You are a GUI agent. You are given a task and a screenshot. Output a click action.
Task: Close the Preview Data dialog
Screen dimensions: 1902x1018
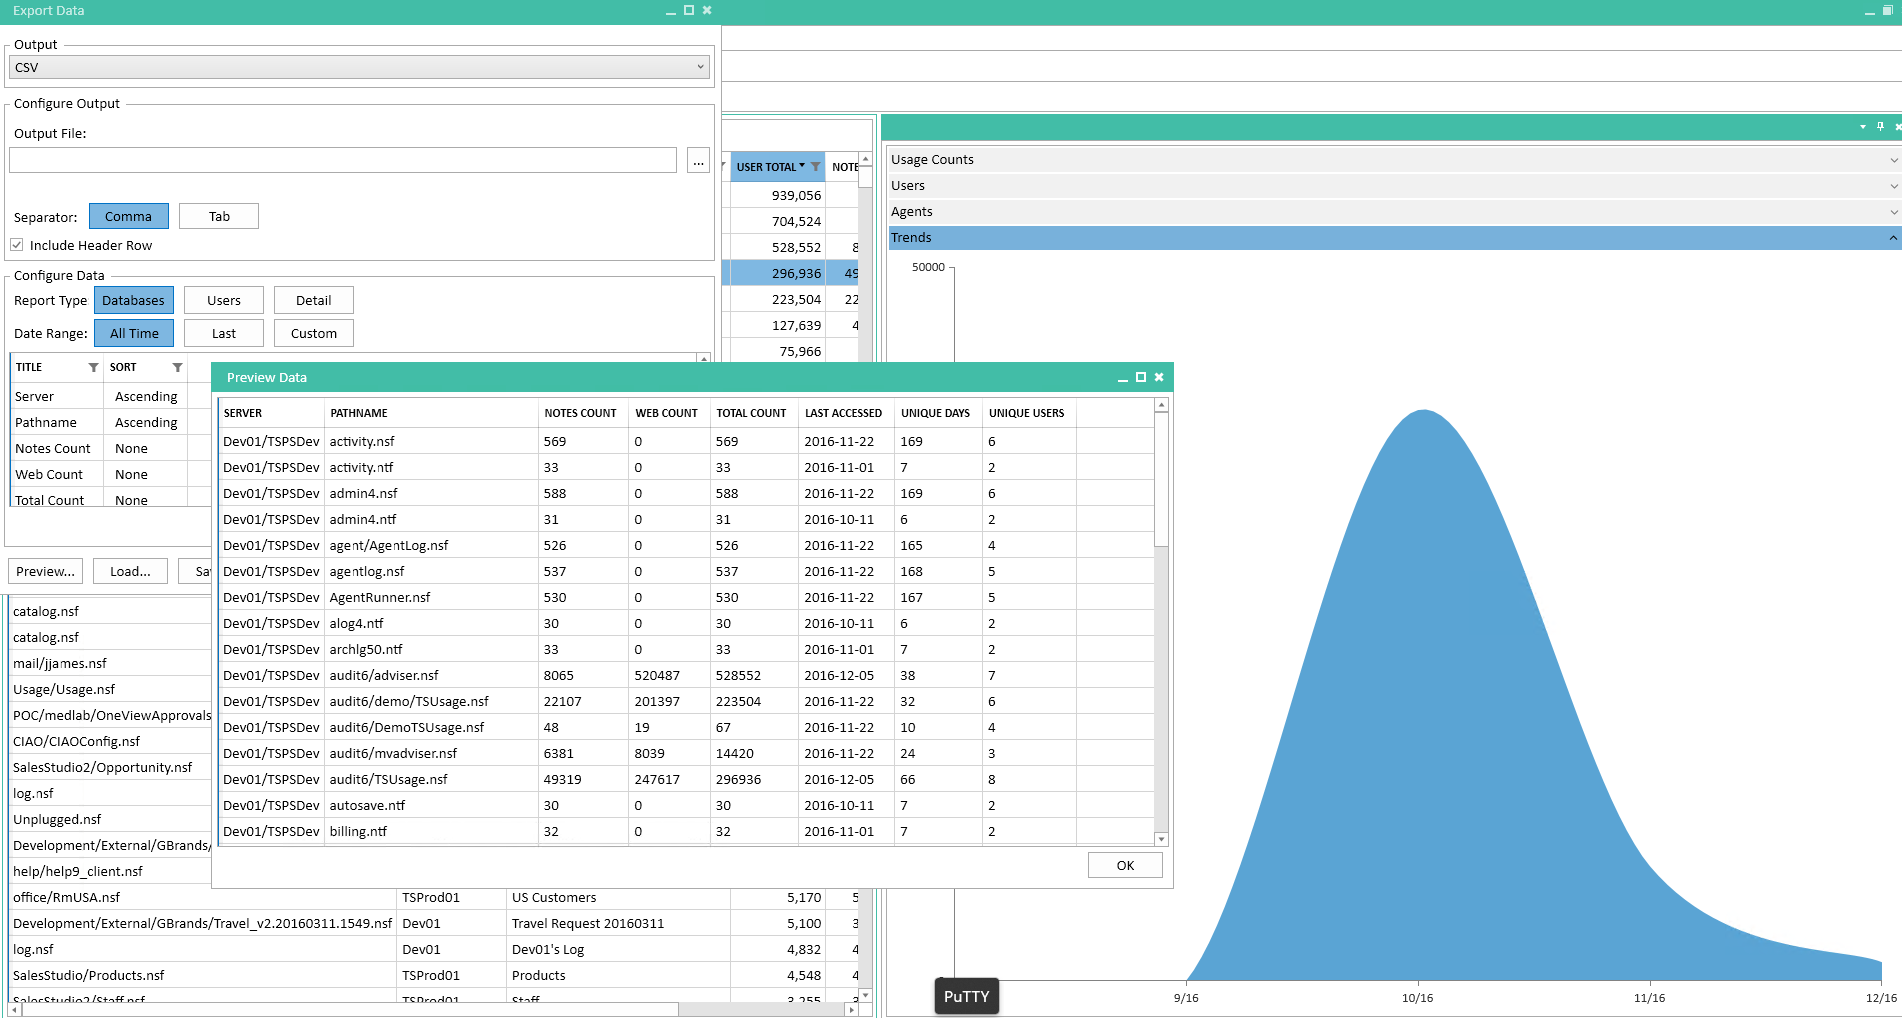pyautogui.click(x=1159, y=377)
